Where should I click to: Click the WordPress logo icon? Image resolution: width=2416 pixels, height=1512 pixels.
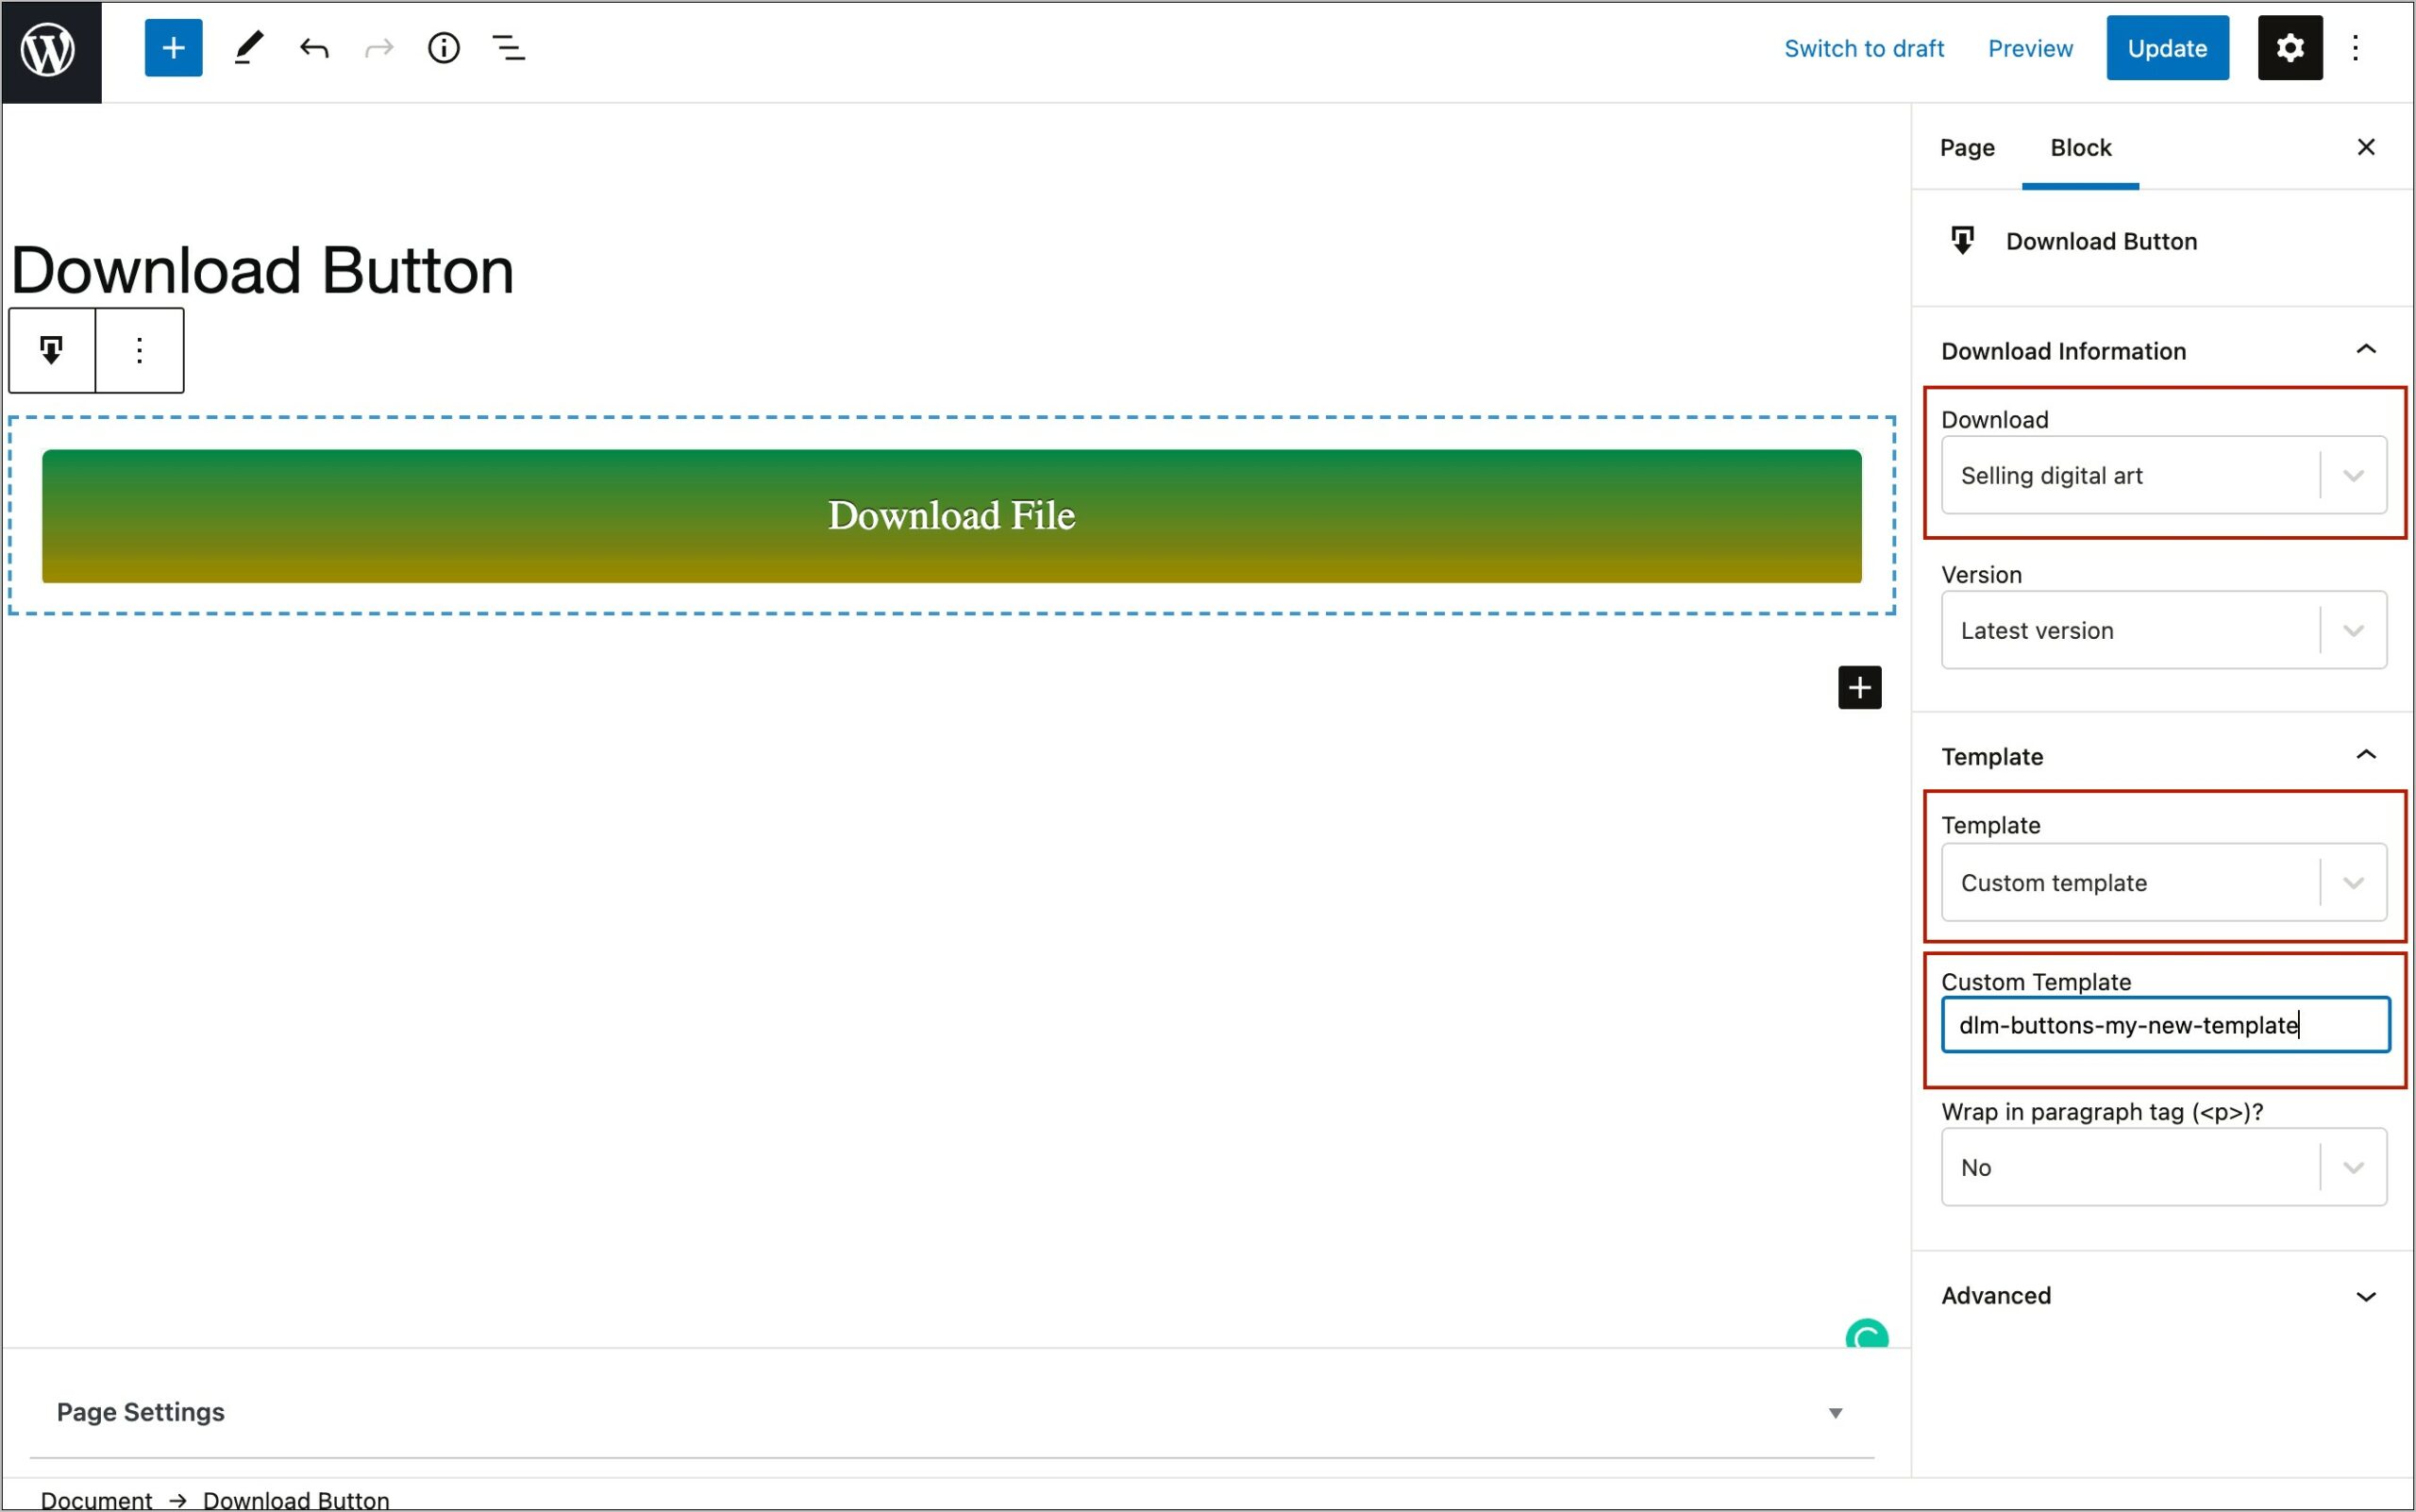pyautogui.click(x=47, y=47)
